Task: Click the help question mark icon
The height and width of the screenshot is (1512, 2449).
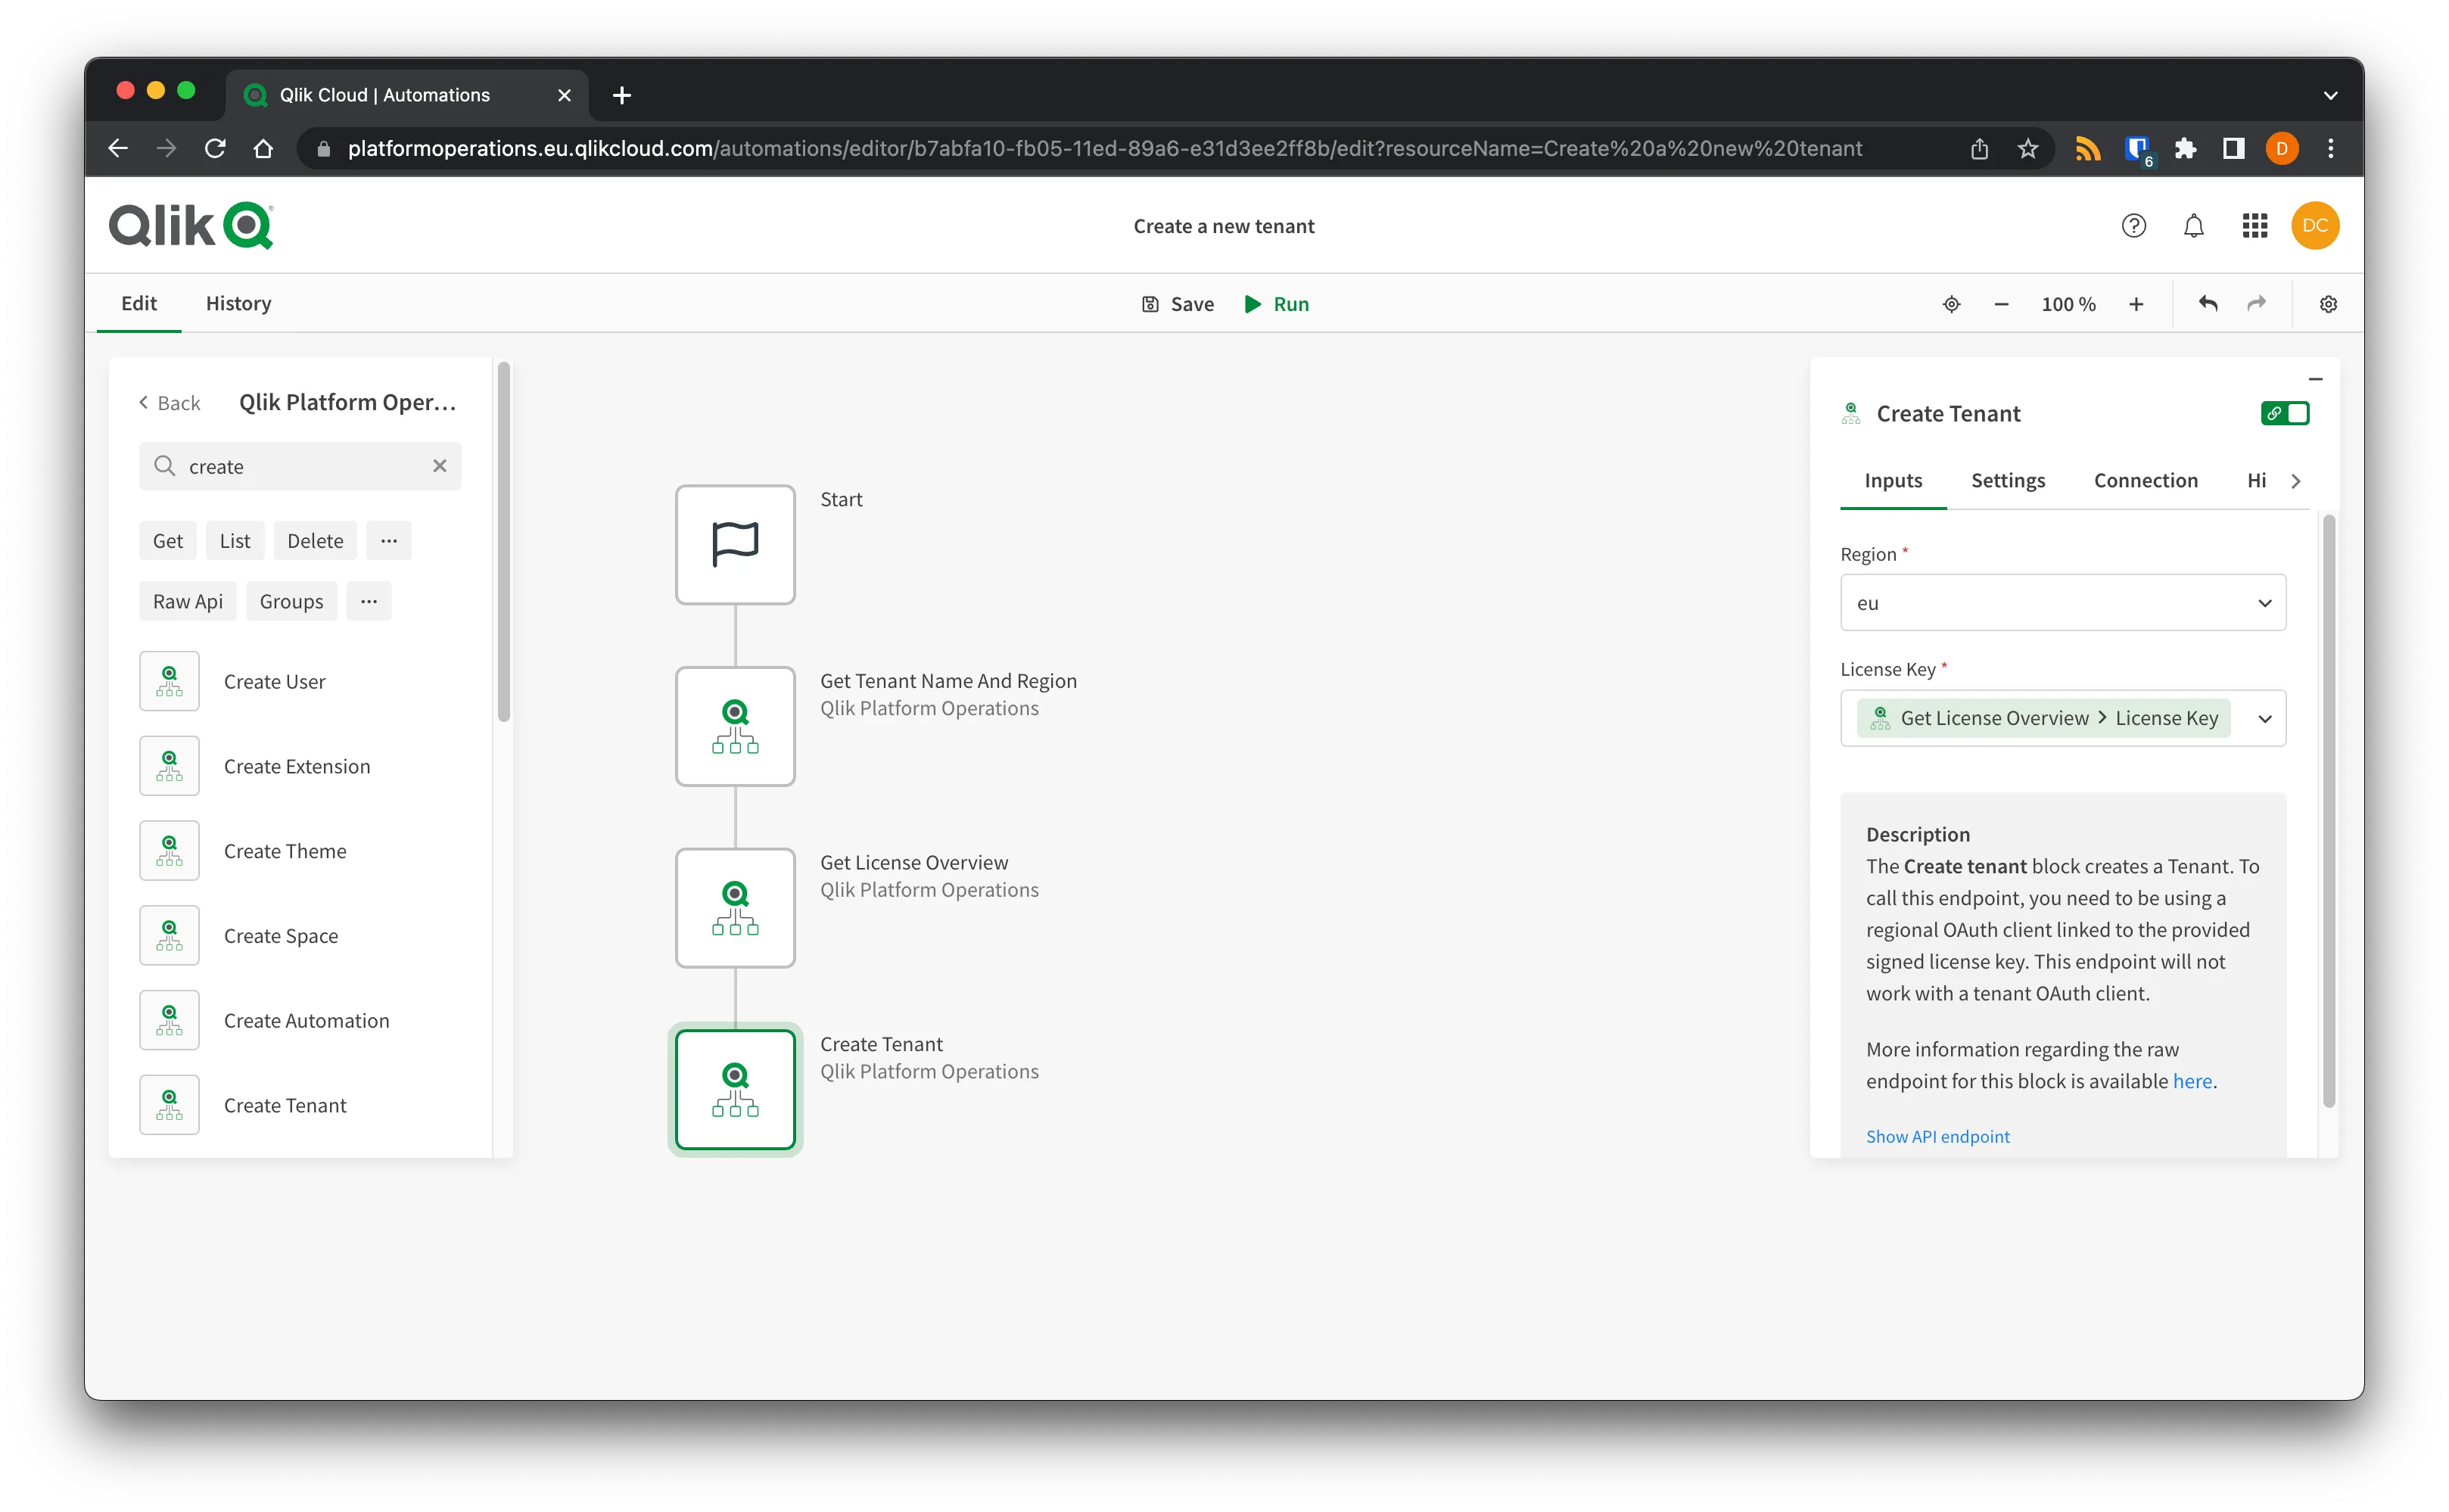Action: [x=2134, y=225]
